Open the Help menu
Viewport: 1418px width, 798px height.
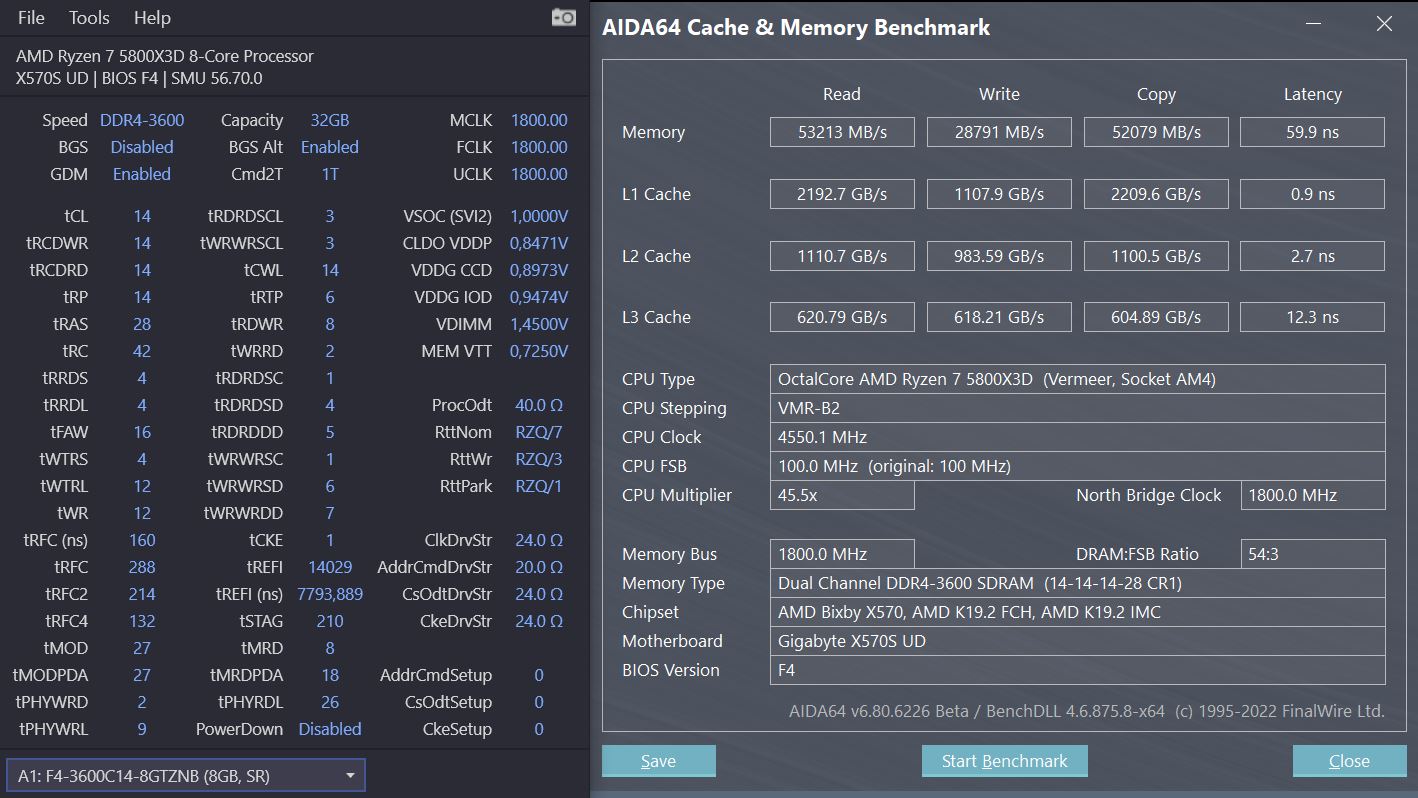click(x=152, y=18)
